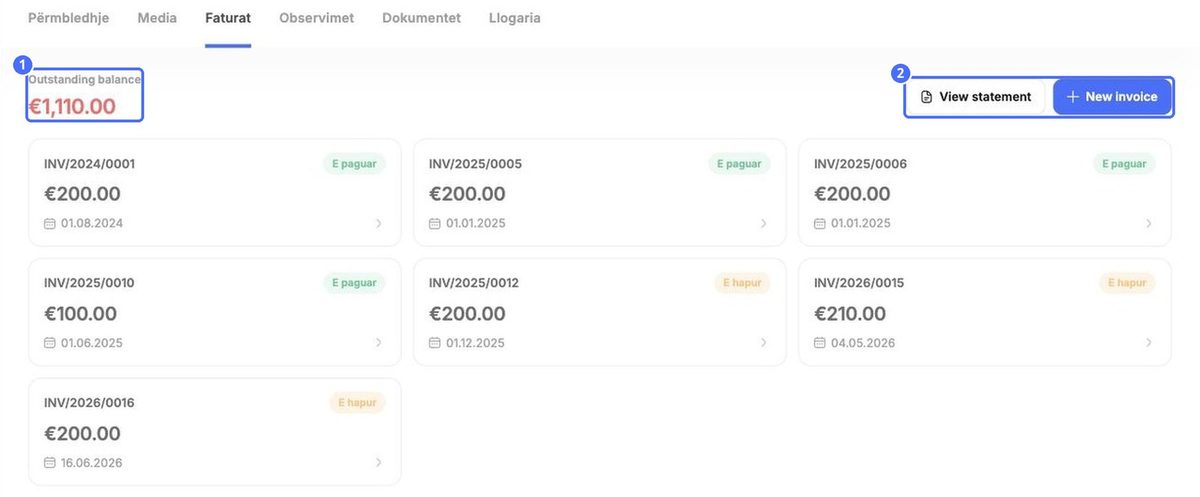This screenshot has height=497, width=1200.
Task: Click the calendar icon on invoice INV/2025/0005
Action: pos(435,223)
